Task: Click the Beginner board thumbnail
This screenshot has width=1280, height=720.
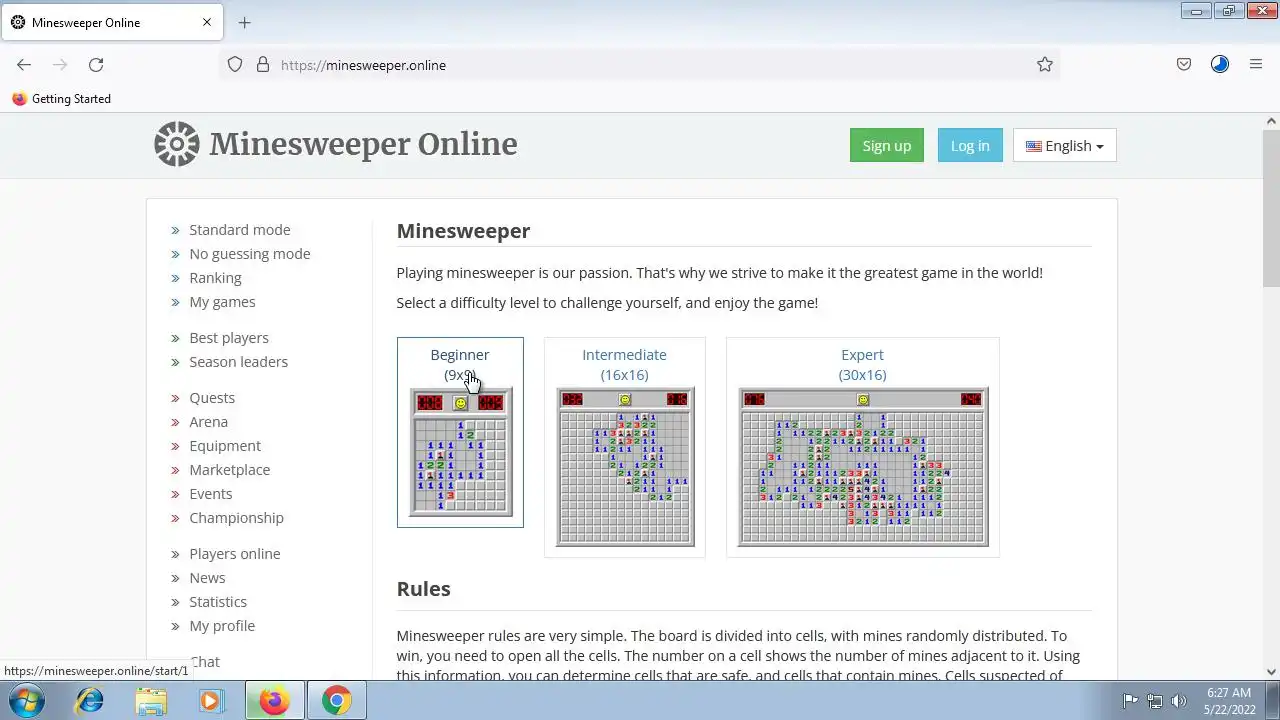Action: [x=460, y=452]
